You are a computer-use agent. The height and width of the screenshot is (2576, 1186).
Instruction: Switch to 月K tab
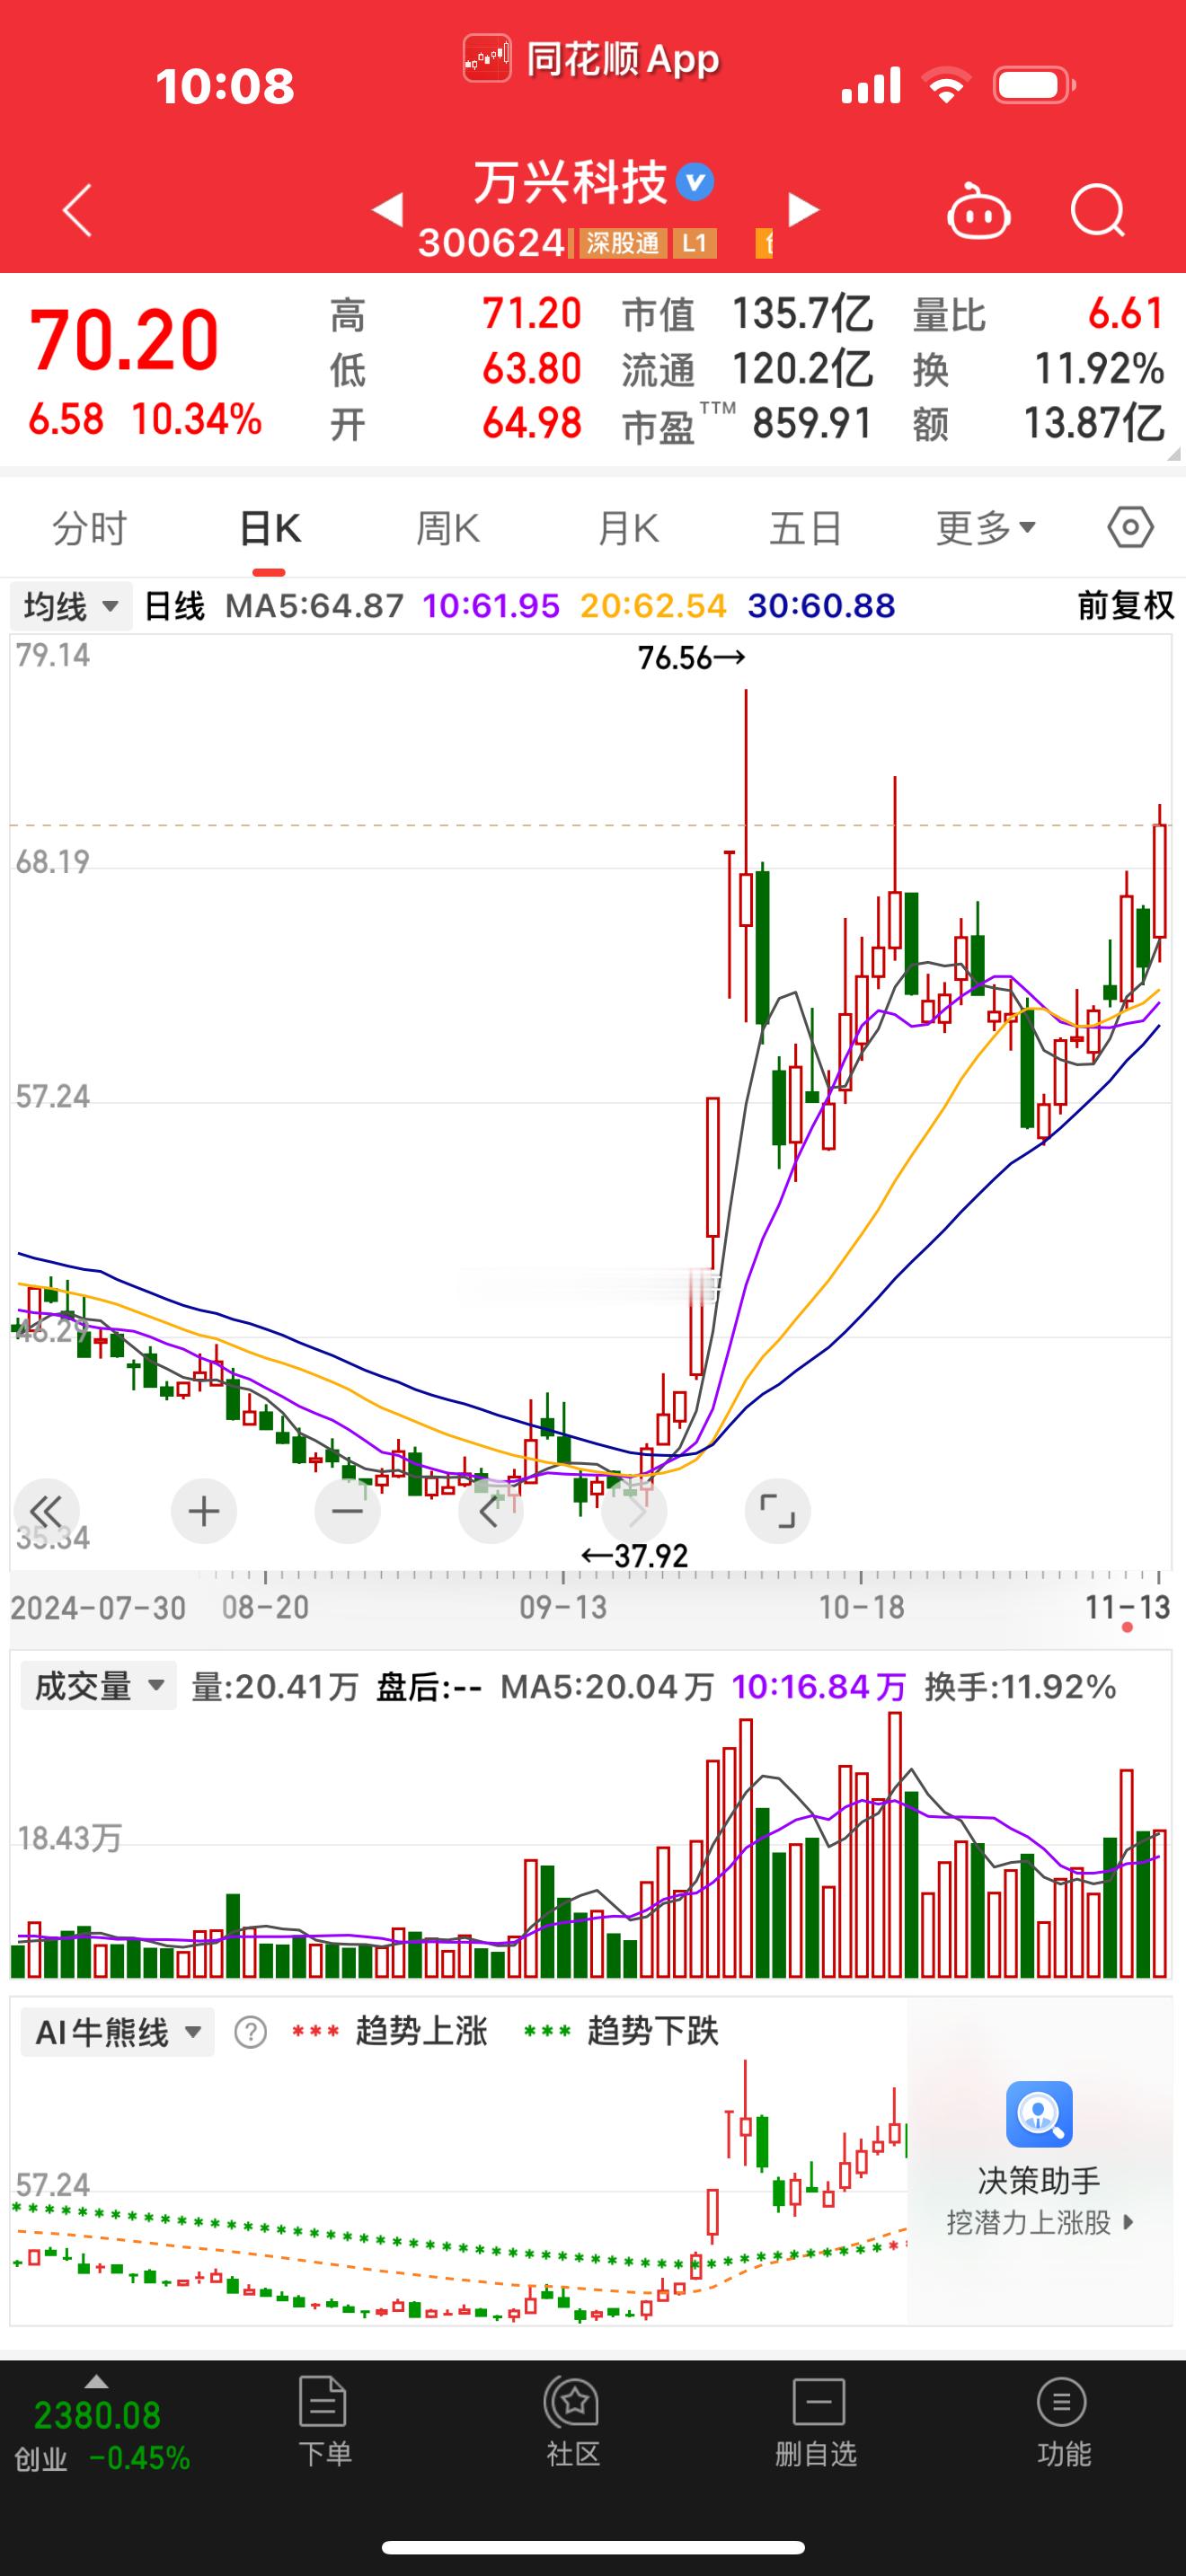(628, 528)
